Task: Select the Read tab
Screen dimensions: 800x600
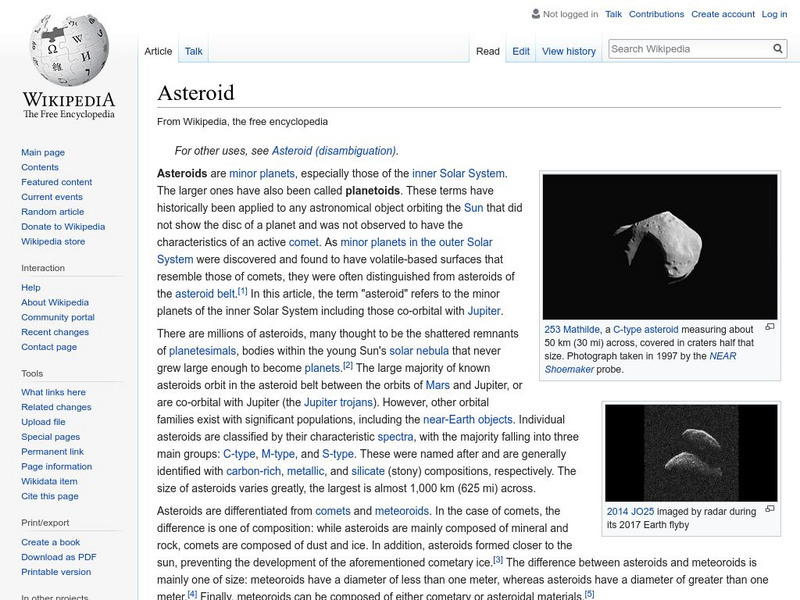Action: (488, 51)
